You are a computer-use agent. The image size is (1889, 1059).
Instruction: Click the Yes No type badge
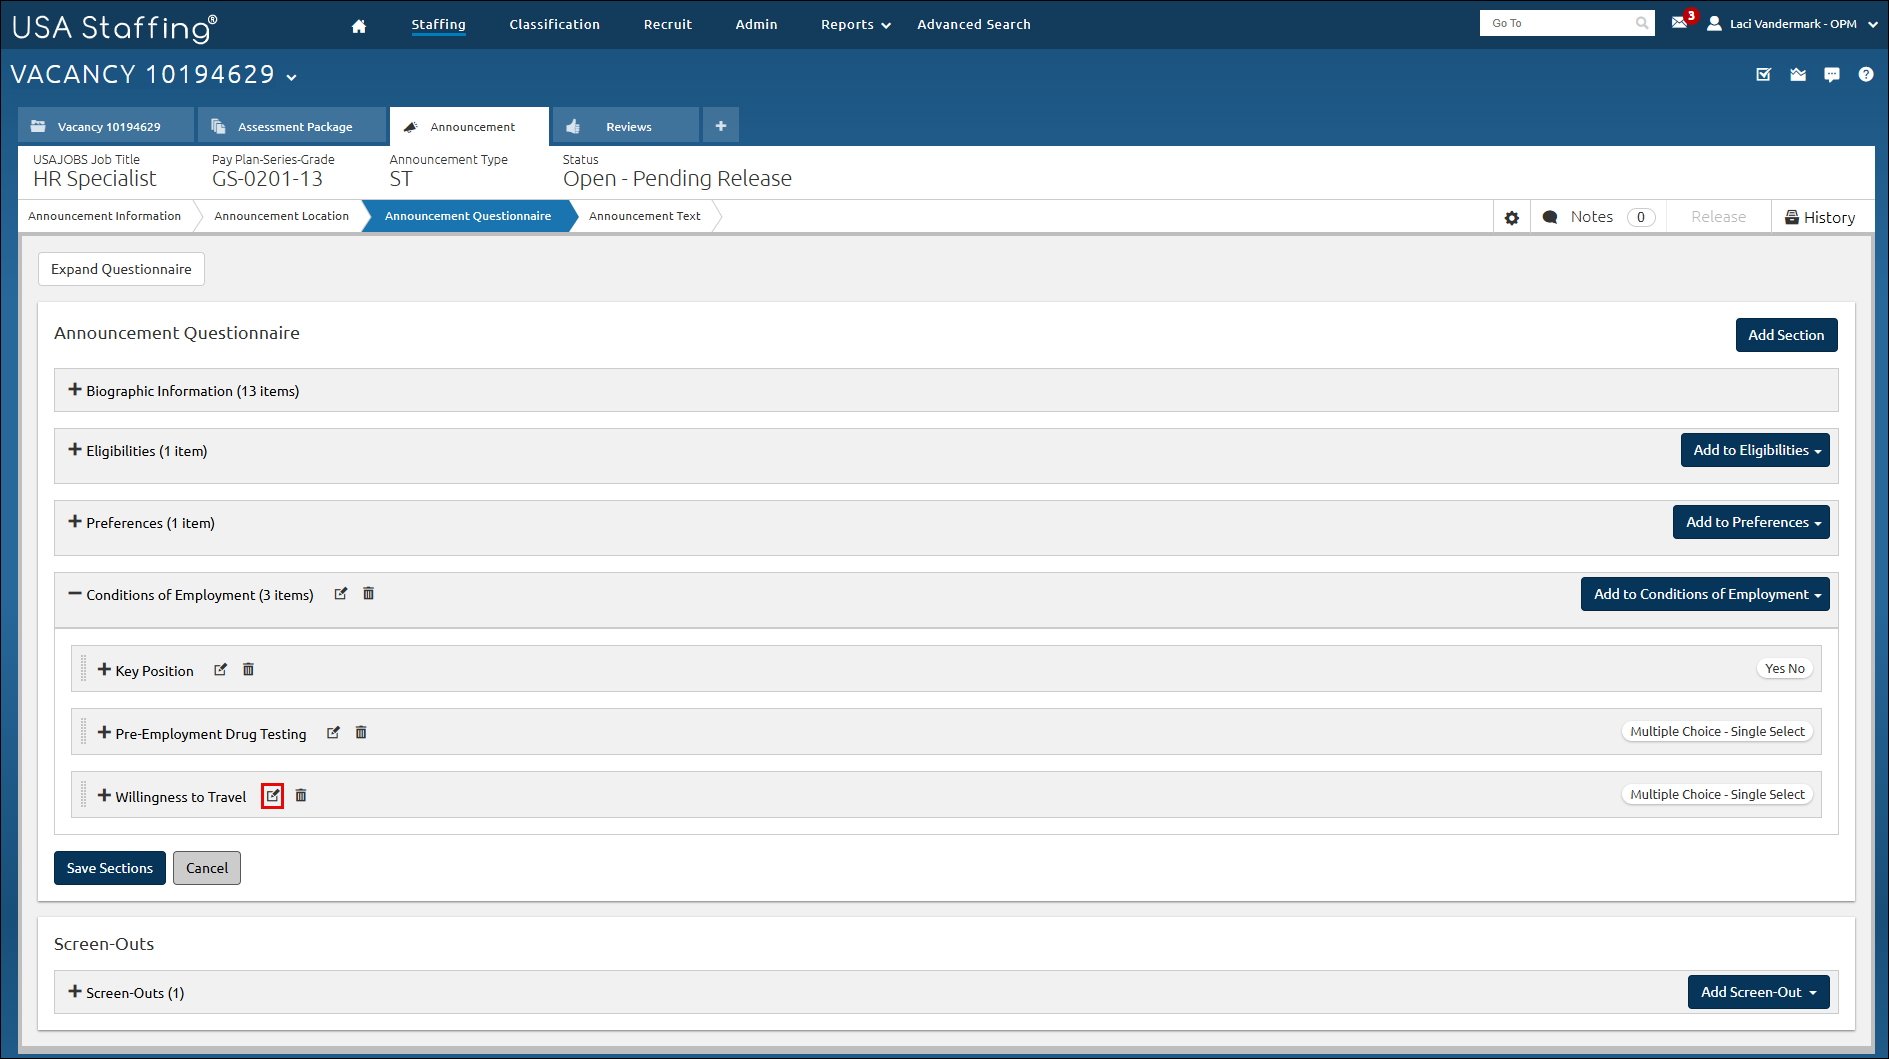pos(1785,669)
